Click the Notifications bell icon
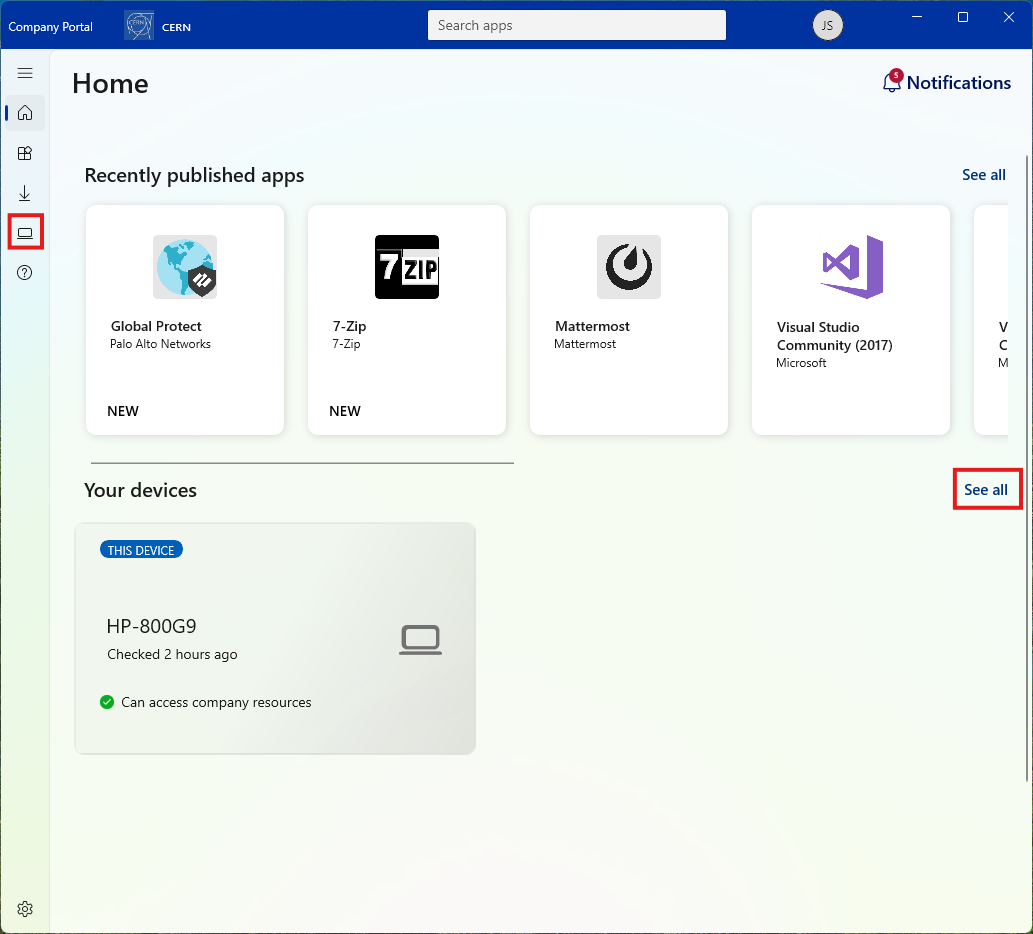The height and width of the screenshot is (934, 1033). [x=892, y=82]
